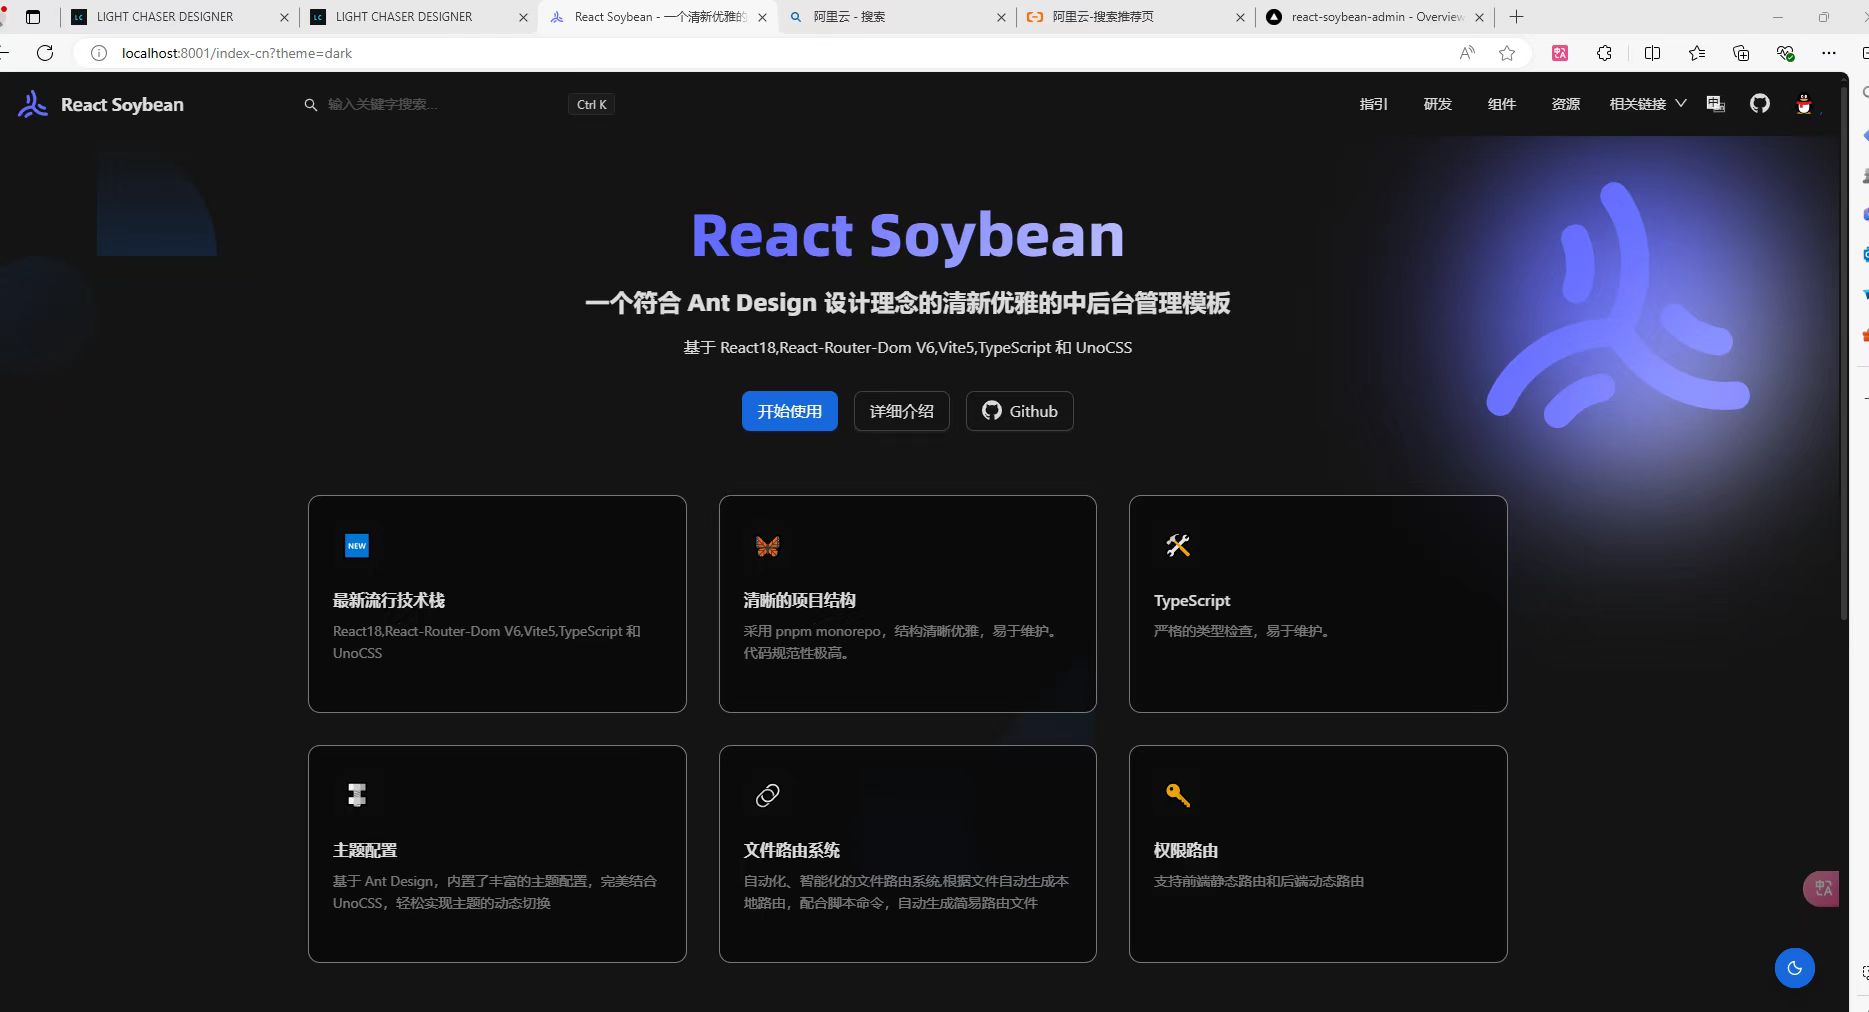Refresh the page with the browser reload button
1869x1012 pixels.
click(x=45, y=53)
